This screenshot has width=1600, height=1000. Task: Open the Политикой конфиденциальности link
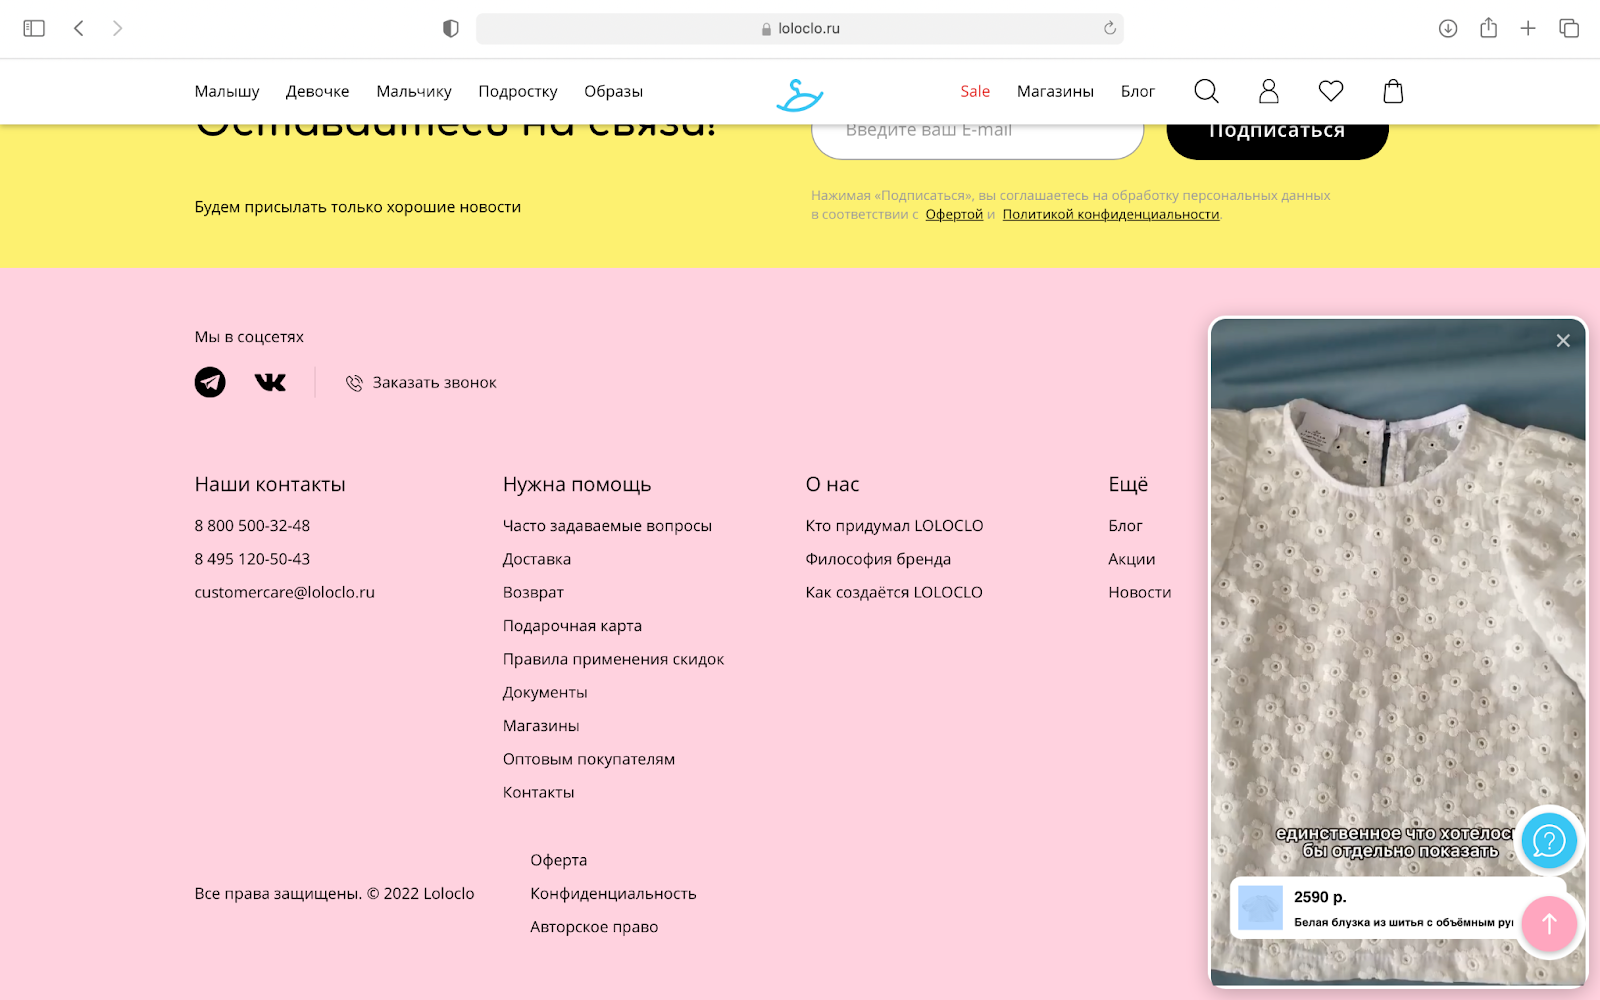(1111, 215)
